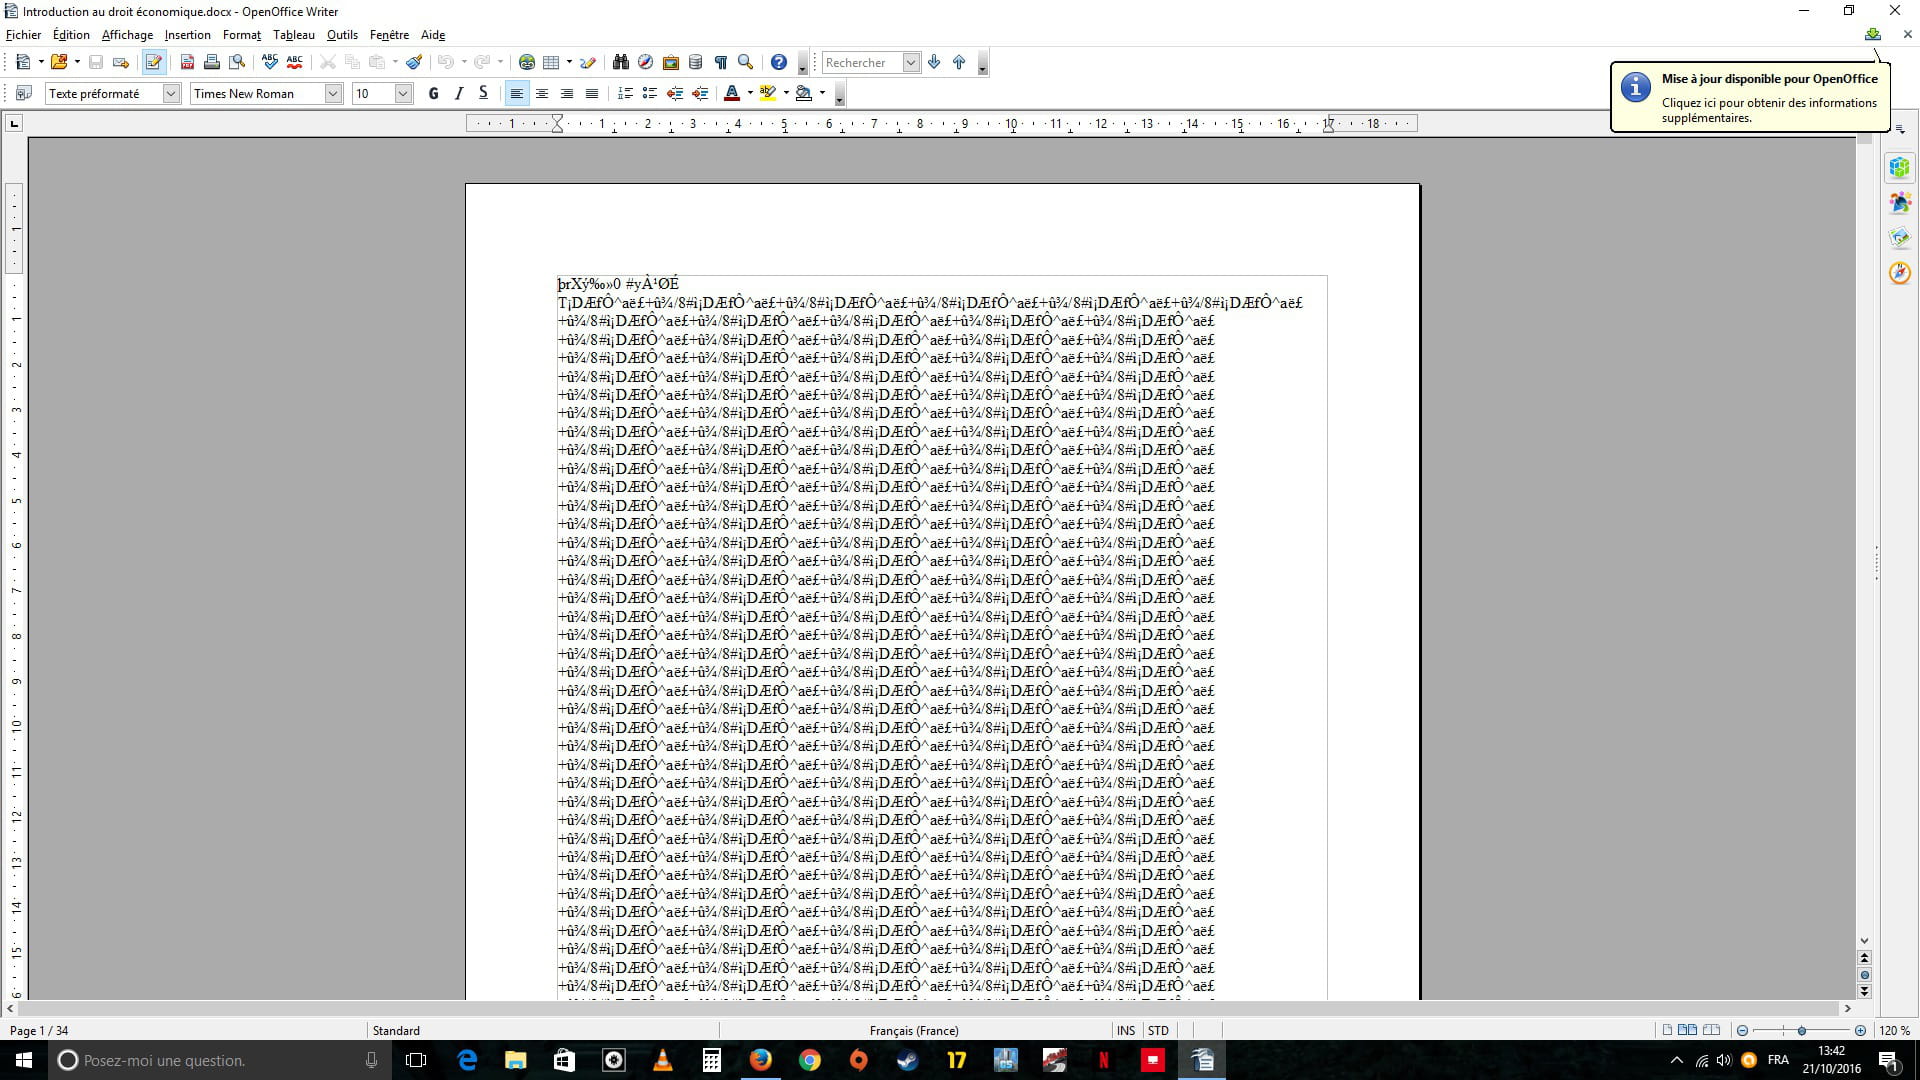Image resolution: width=1920 pixels, height=1080 pixels.
Task: Export document directly as PDF
Action: click(187, 62)
